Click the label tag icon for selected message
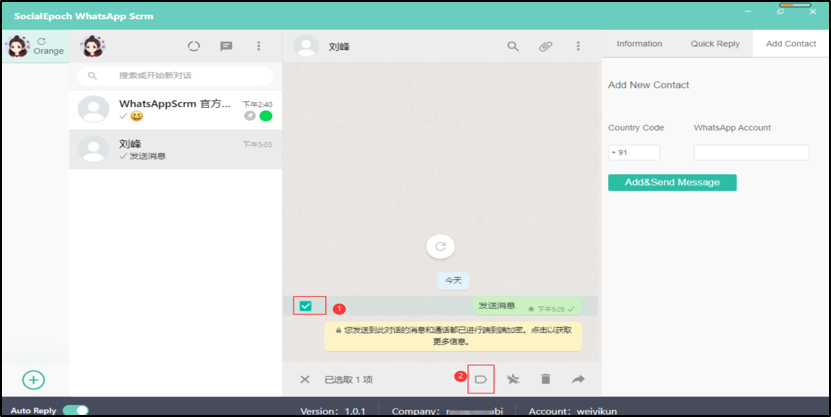This screenshot has height=417, width=831. tap(481, 379)
